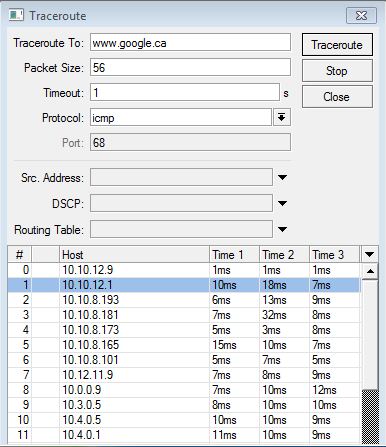Select hop row 10.10.12.9

coord(184,270)
